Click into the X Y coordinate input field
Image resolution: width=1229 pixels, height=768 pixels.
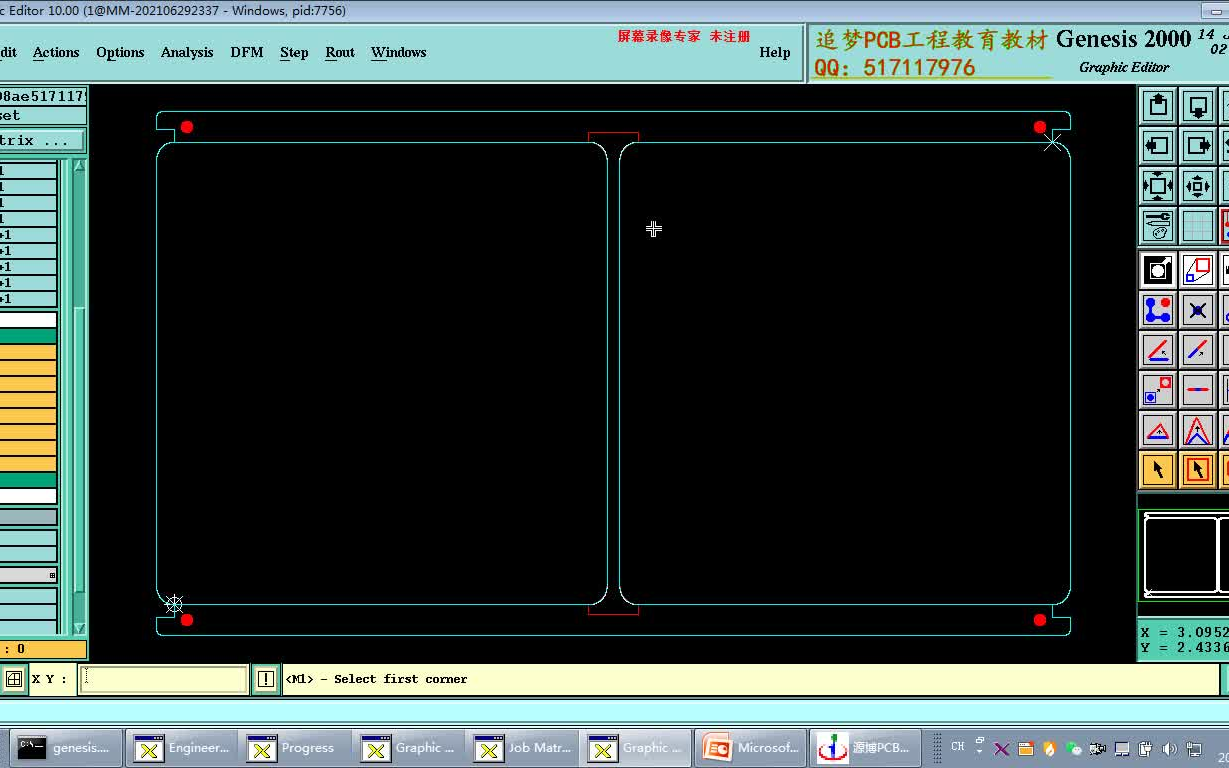click(x=163, y=679)
